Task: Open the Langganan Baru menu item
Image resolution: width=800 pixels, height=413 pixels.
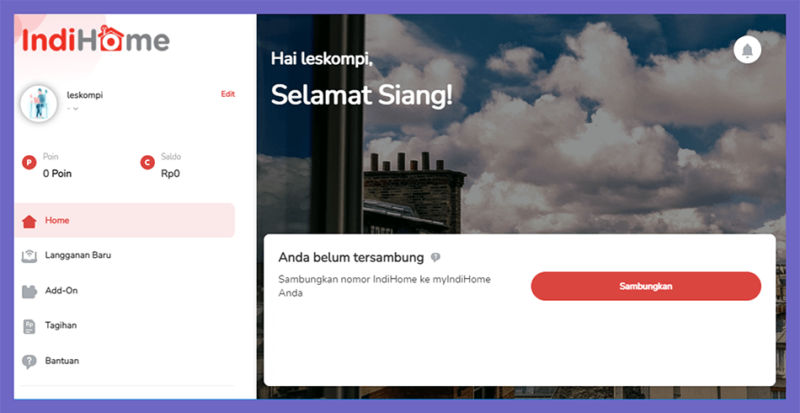Action: point(124,255)
